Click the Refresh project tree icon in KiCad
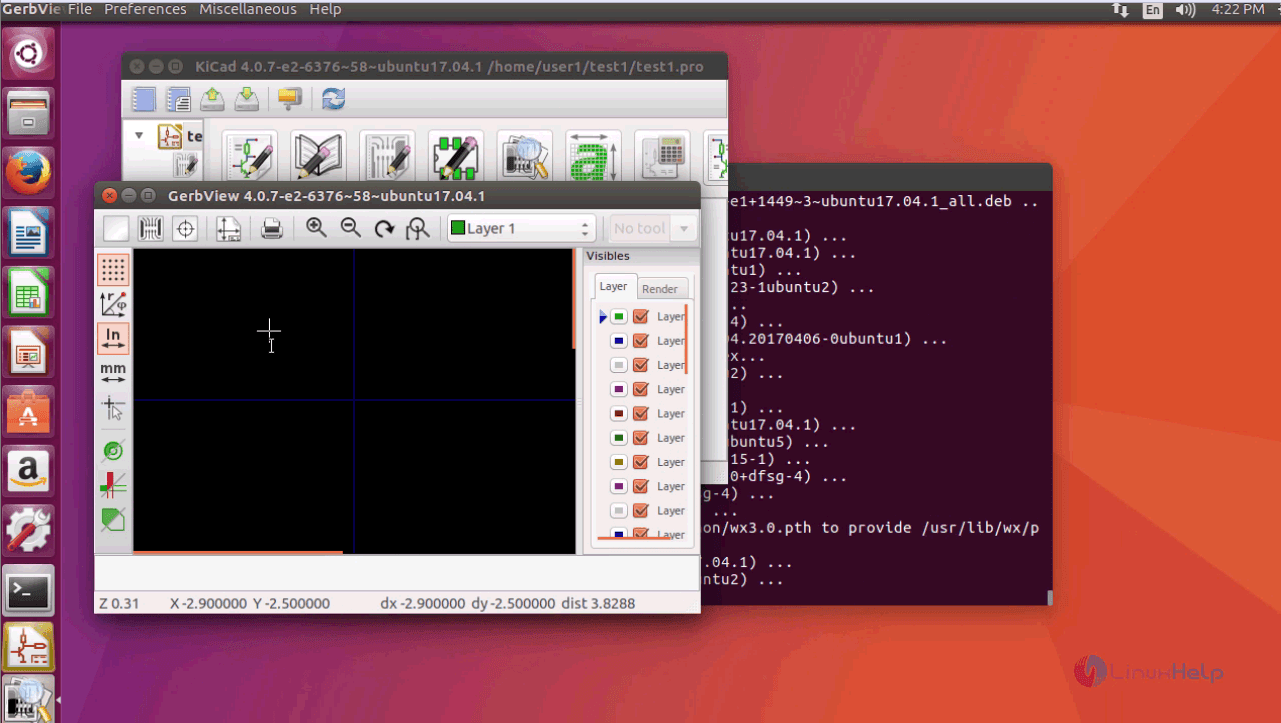This screenshot has height=723, width=1281. (x=333, y=99)
